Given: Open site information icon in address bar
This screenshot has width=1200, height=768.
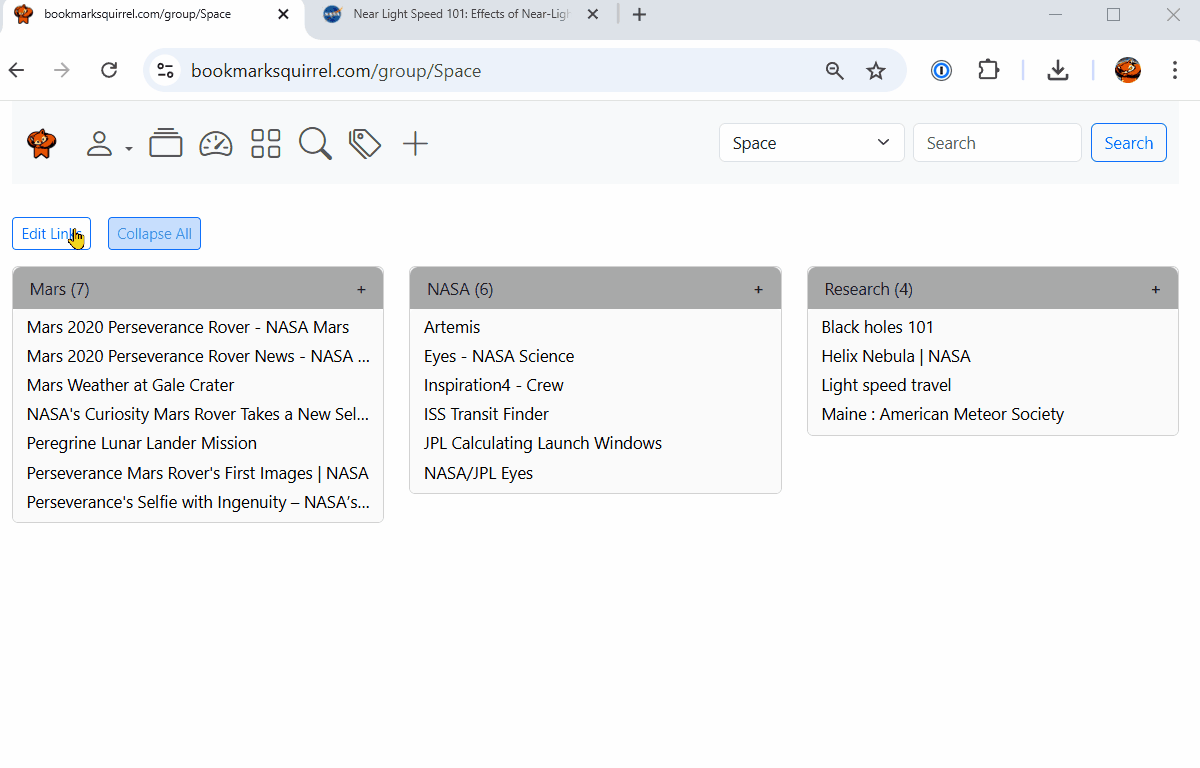Looking at the screenshot, I should tap(166, 70).
